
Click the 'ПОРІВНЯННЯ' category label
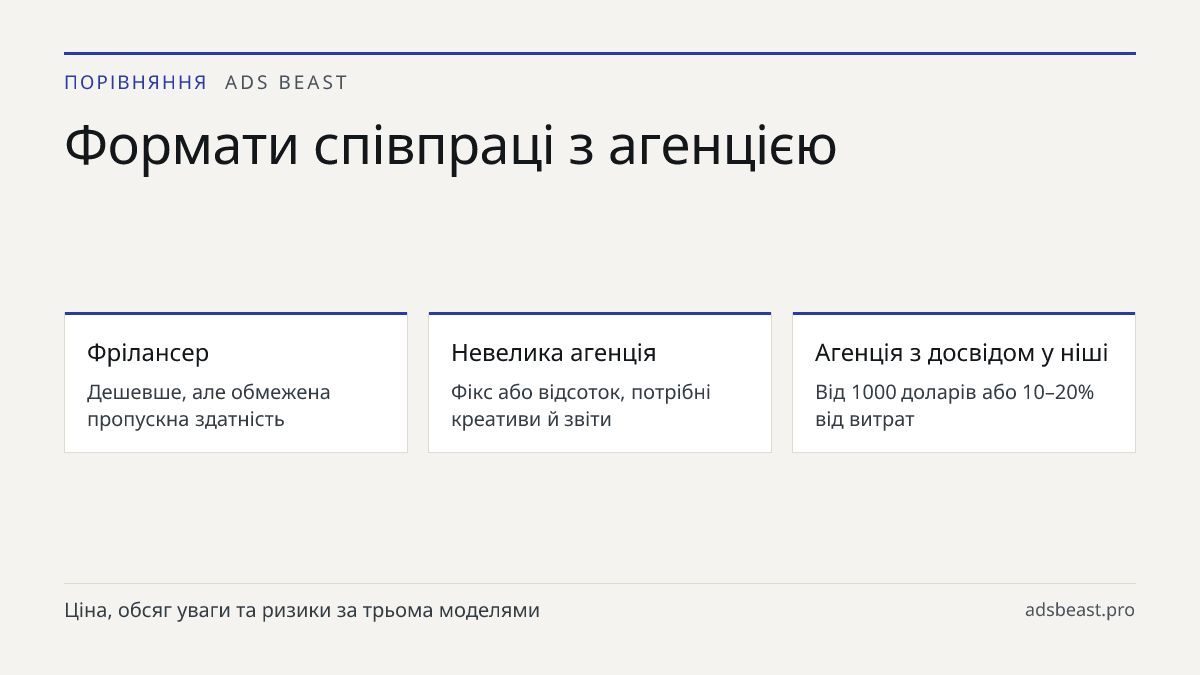pos(136,83)
